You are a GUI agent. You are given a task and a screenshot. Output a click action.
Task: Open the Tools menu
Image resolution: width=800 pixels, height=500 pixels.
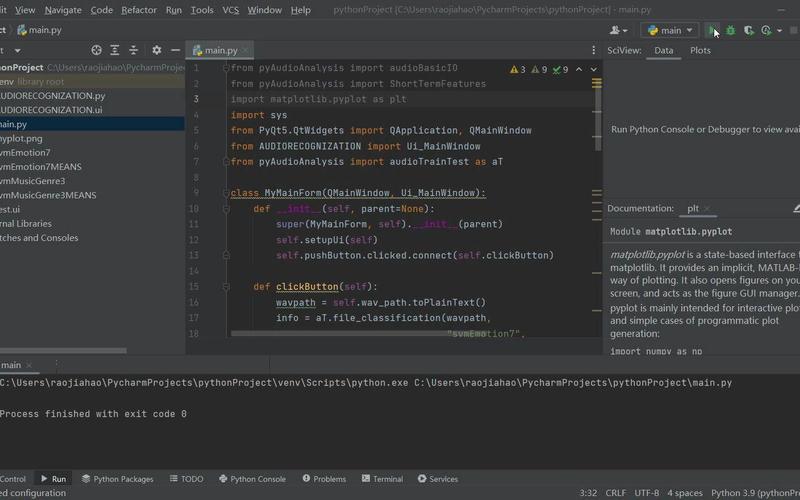point(202,10)
